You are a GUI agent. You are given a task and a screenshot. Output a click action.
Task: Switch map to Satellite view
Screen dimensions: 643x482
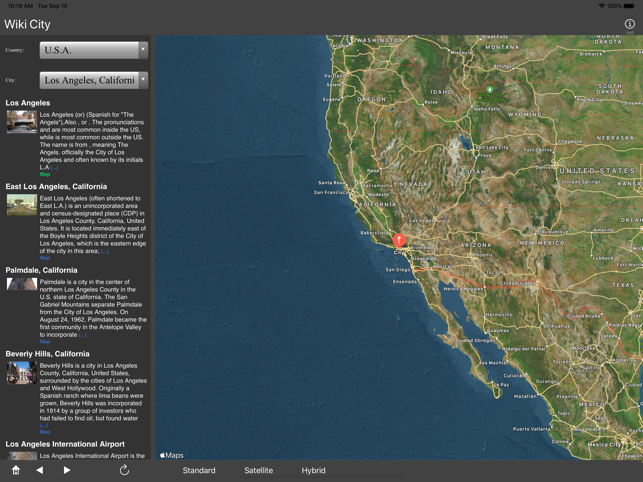pos(259,470)
